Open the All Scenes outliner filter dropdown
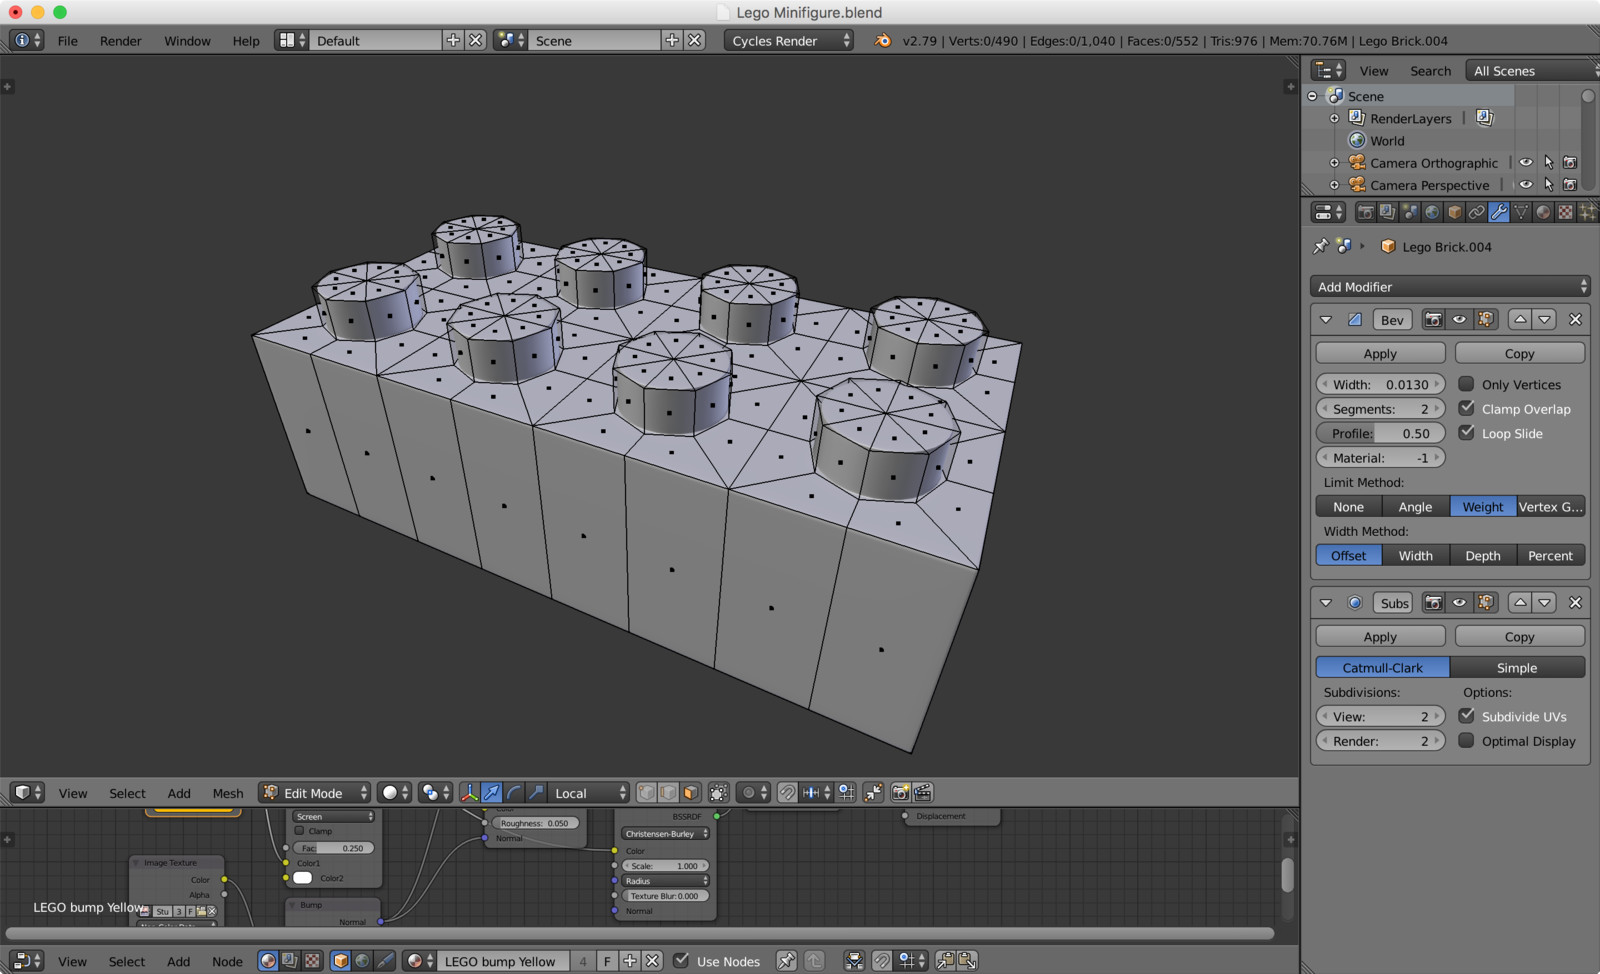1600x974 pixels. pyautogui.click(x=1532, y=71)
